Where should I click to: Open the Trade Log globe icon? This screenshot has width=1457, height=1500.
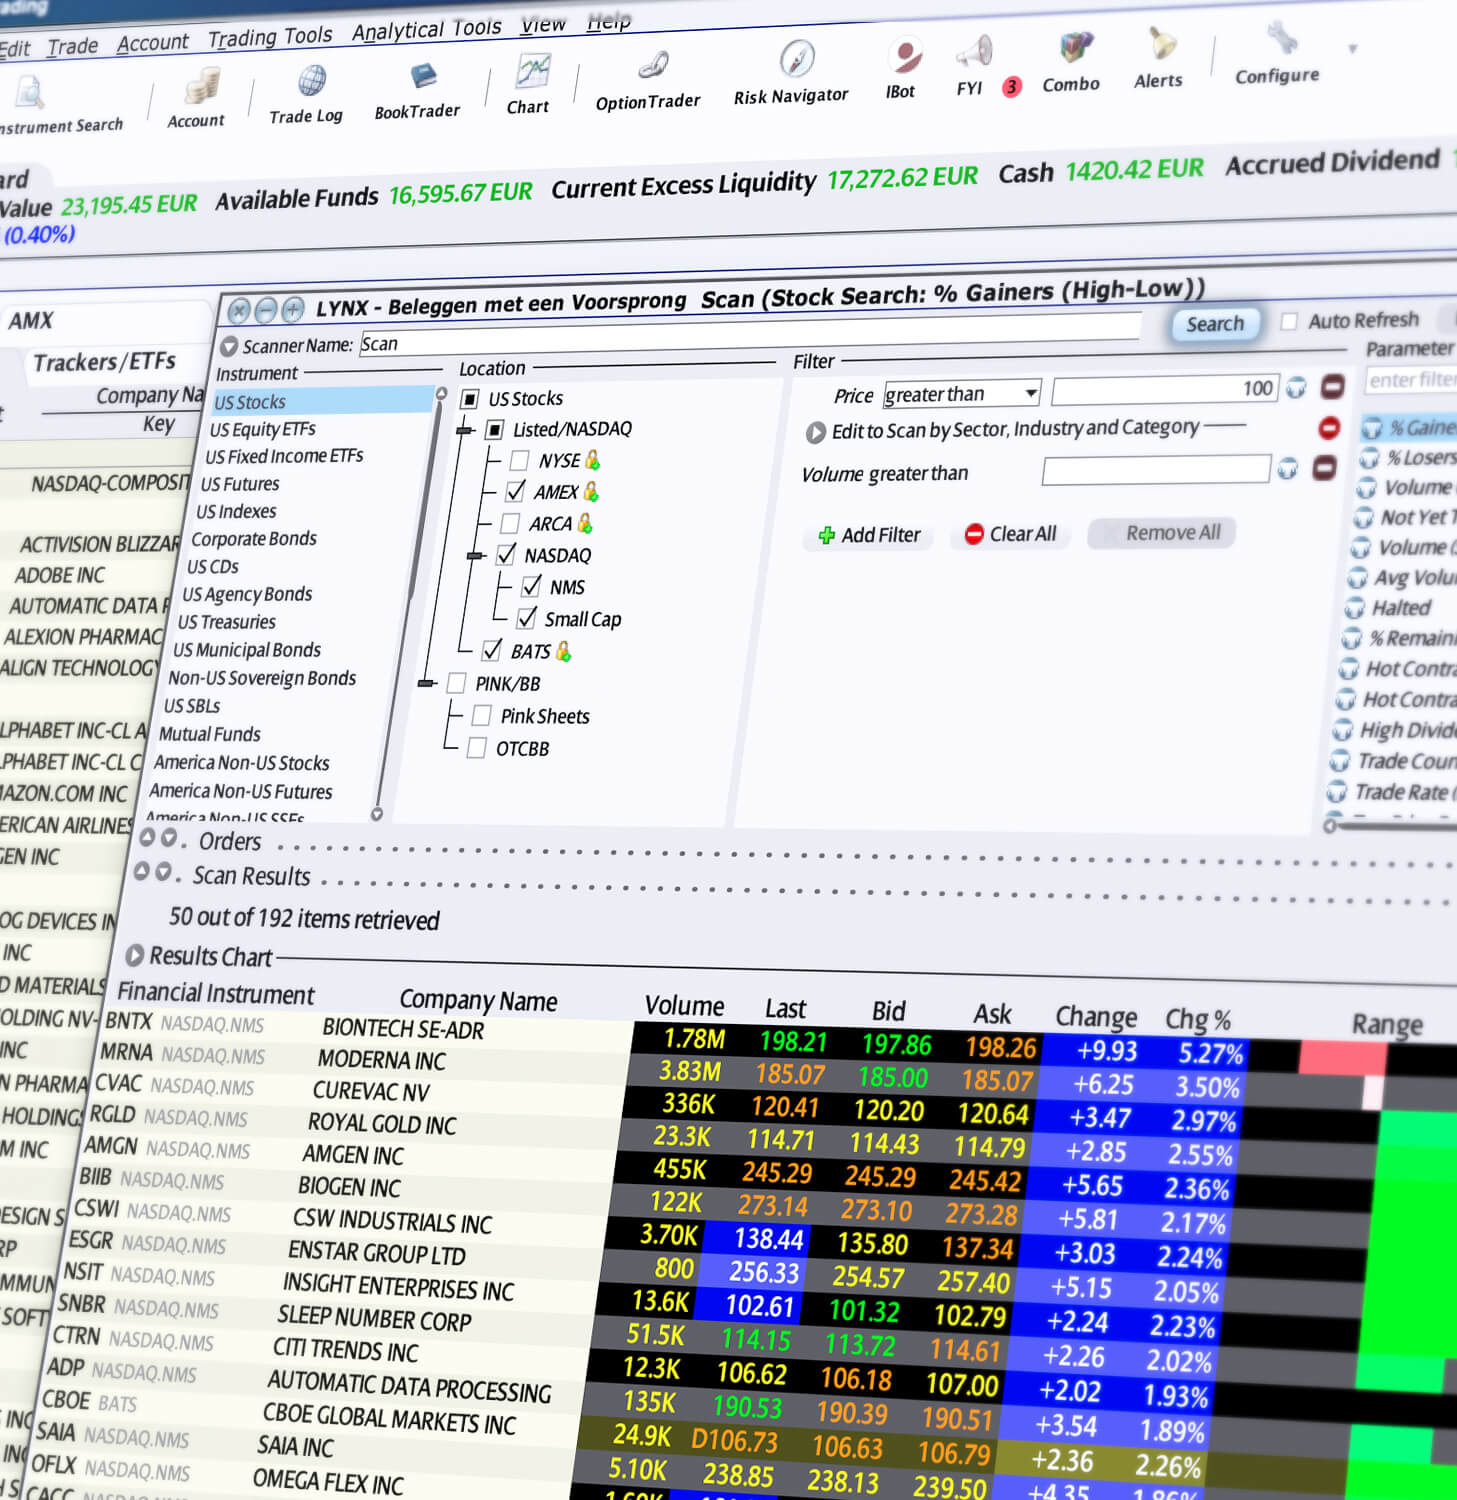311,80
